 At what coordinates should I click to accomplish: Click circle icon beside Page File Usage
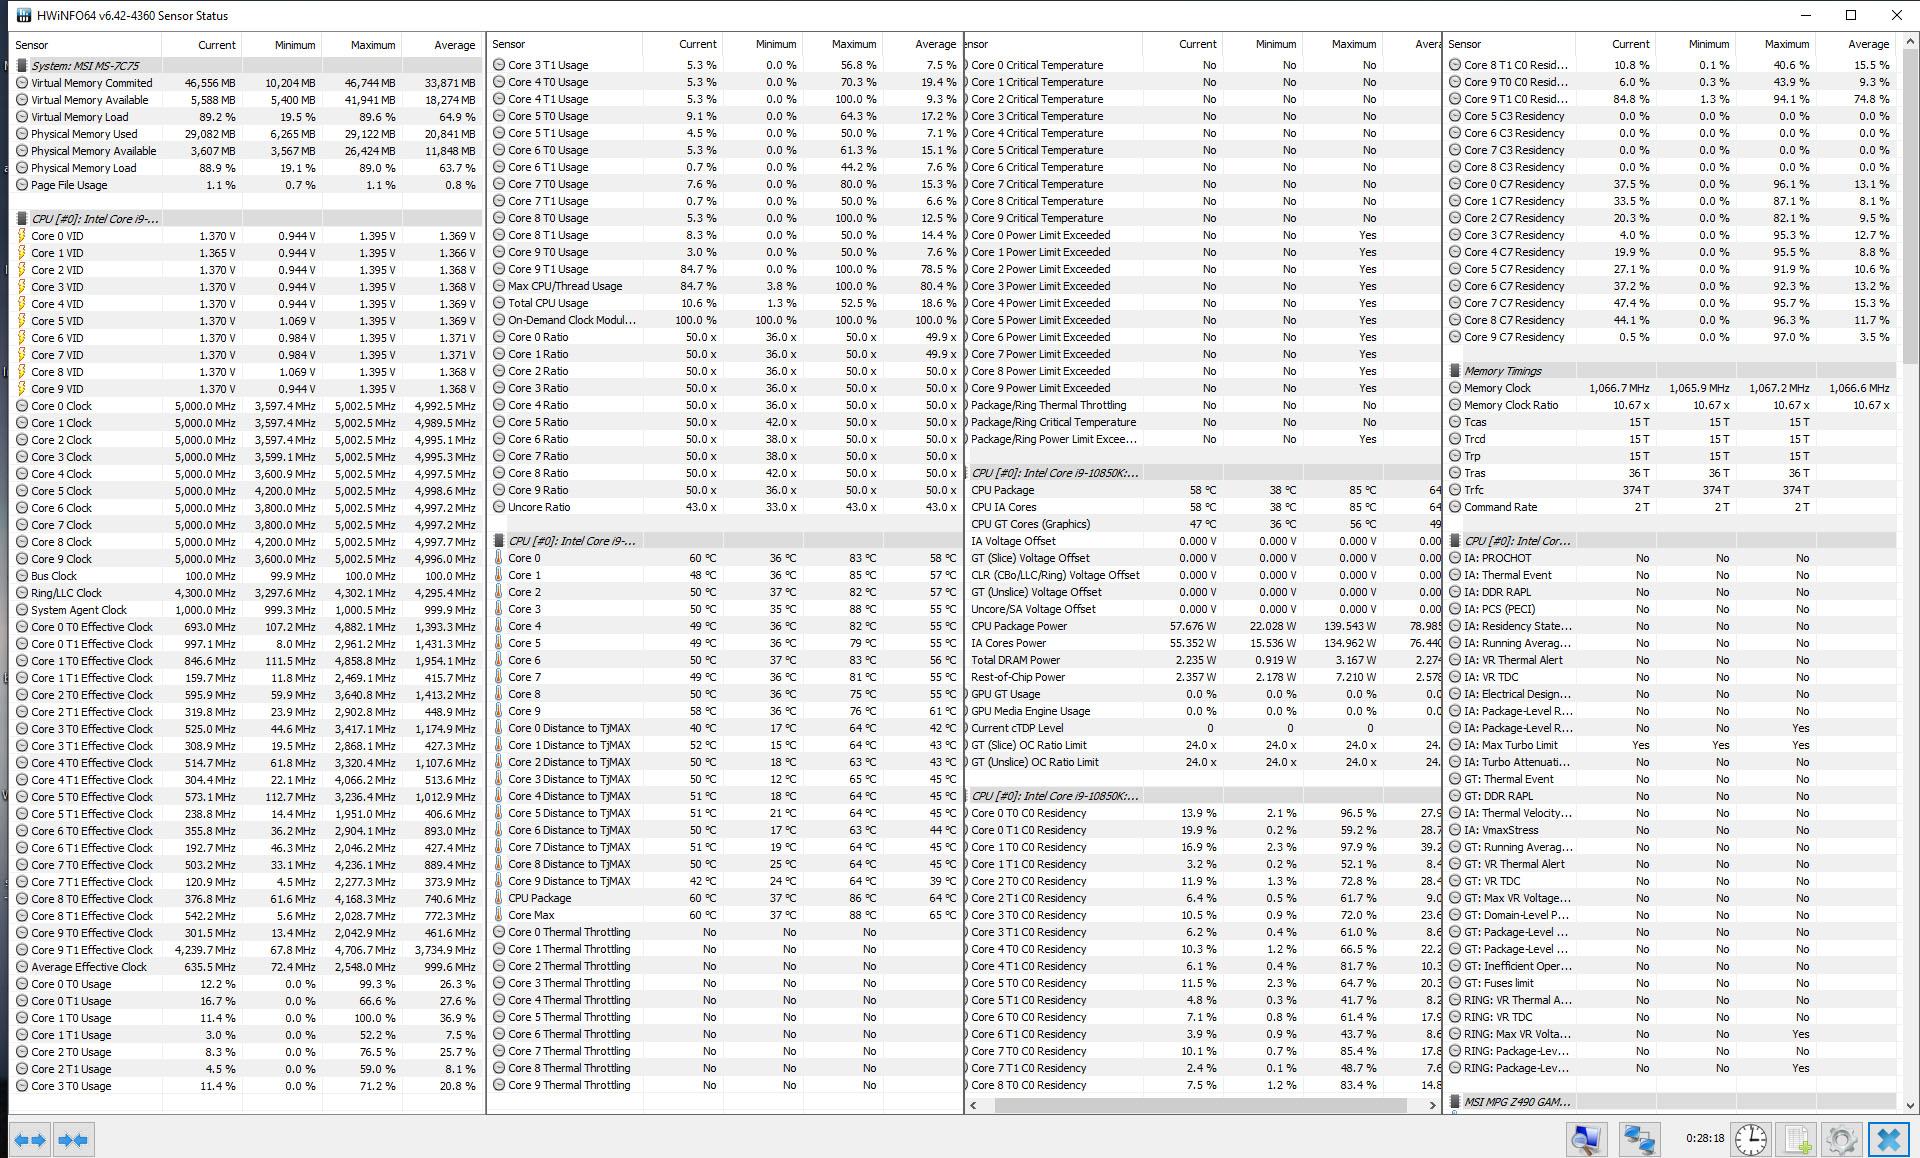coord(22,185)
